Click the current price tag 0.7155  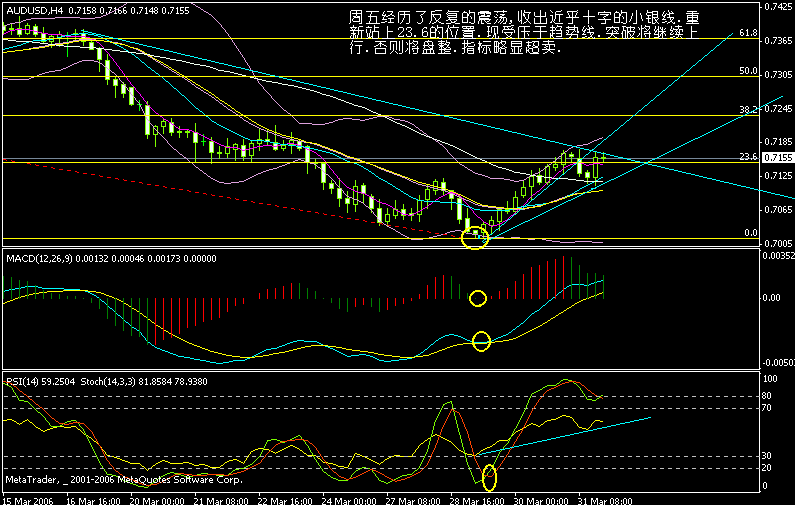coord(776,157)
